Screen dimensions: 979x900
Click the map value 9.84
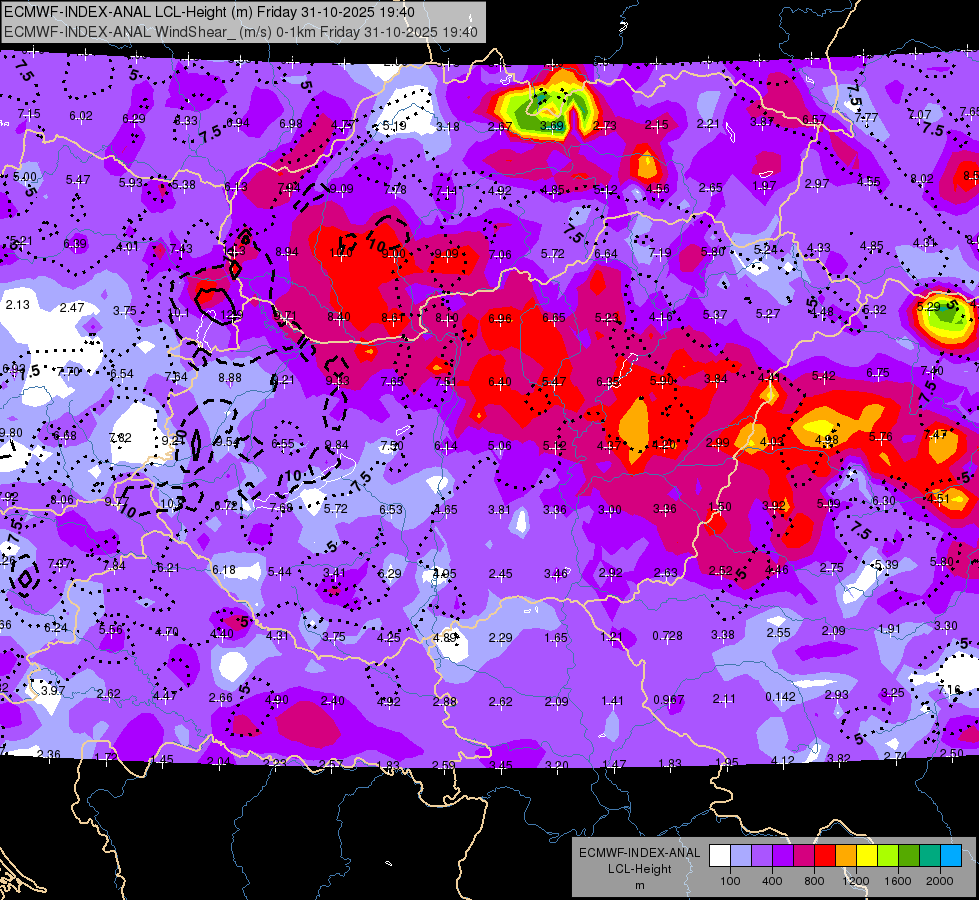(x=337, y=445)
